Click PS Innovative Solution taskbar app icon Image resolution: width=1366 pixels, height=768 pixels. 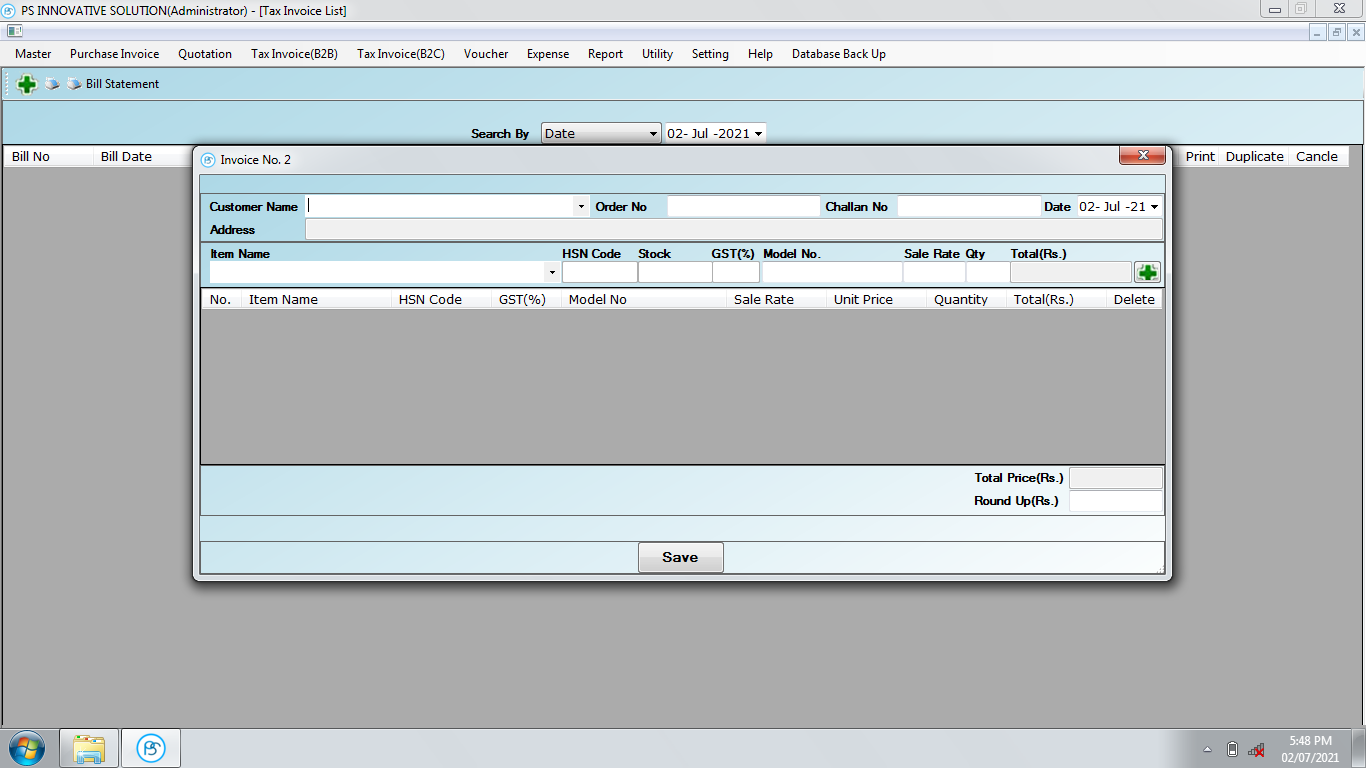click(x=151, y=748)
